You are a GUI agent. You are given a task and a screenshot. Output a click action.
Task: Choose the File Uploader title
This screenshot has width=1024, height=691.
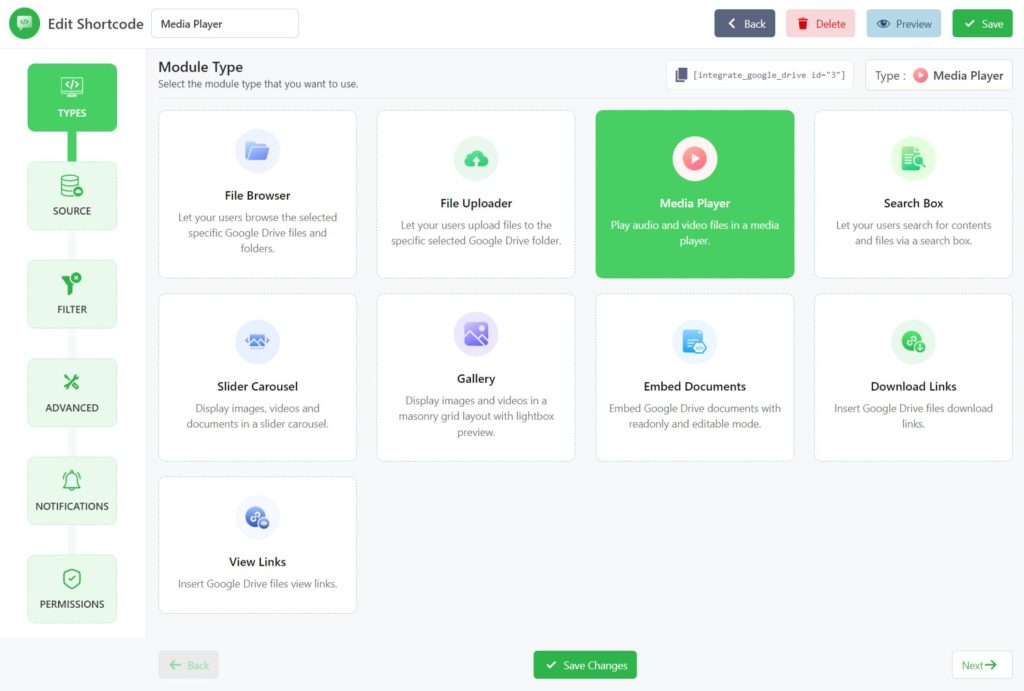click(x=476, y=203)
